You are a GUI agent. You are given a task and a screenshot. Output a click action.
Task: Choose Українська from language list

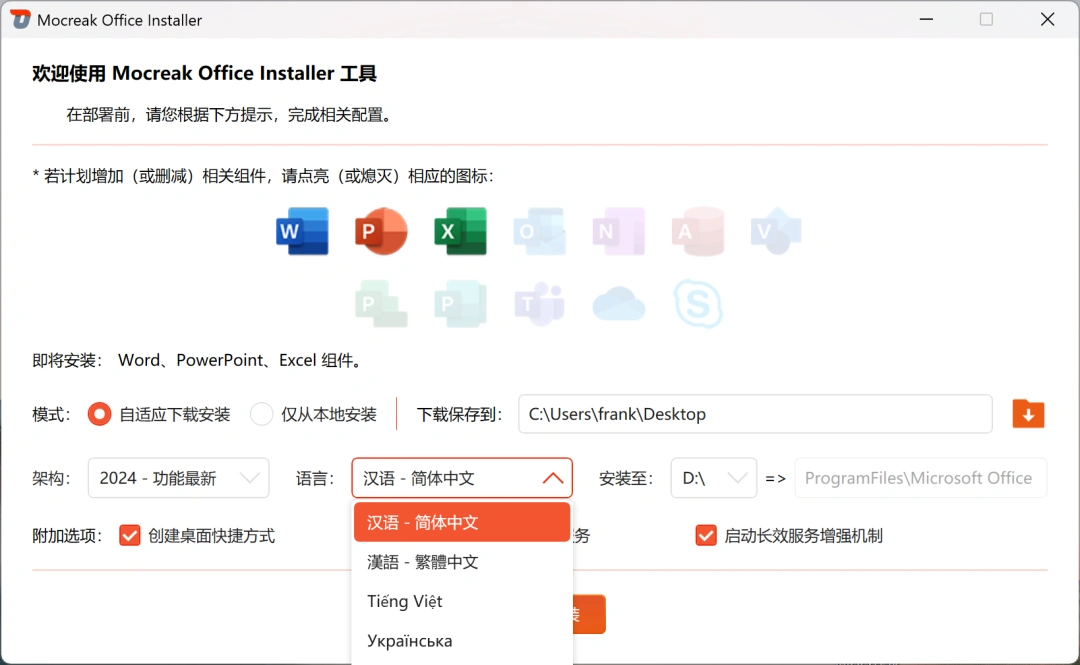coord(462,641)
